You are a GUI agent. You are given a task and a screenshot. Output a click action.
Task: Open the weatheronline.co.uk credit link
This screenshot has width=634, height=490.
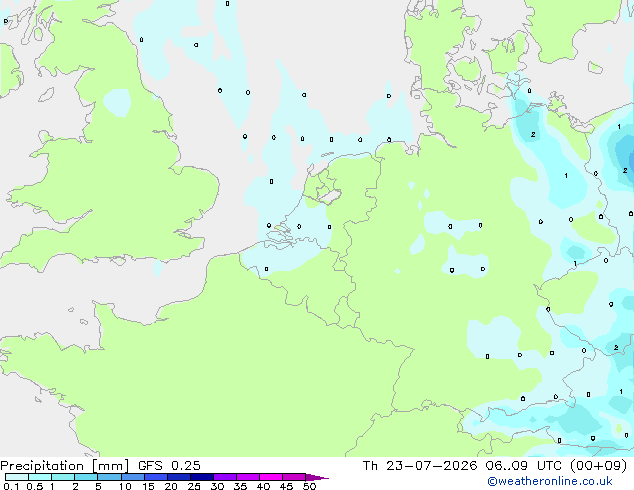click(550, 481)
